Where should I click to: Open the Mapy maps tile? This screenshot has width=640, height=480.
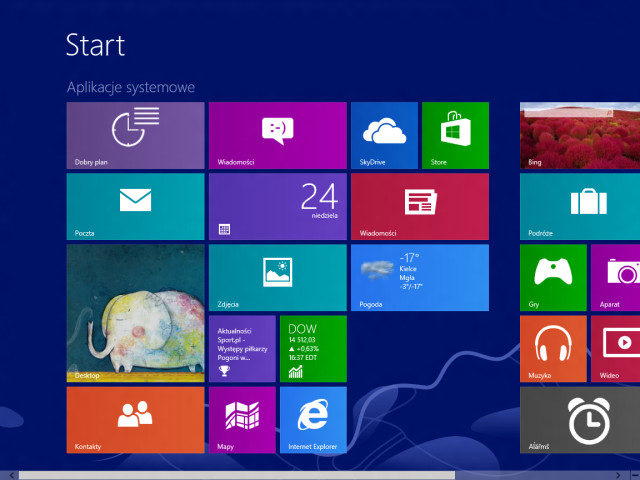pyautogui.click(x=242, y=420)
